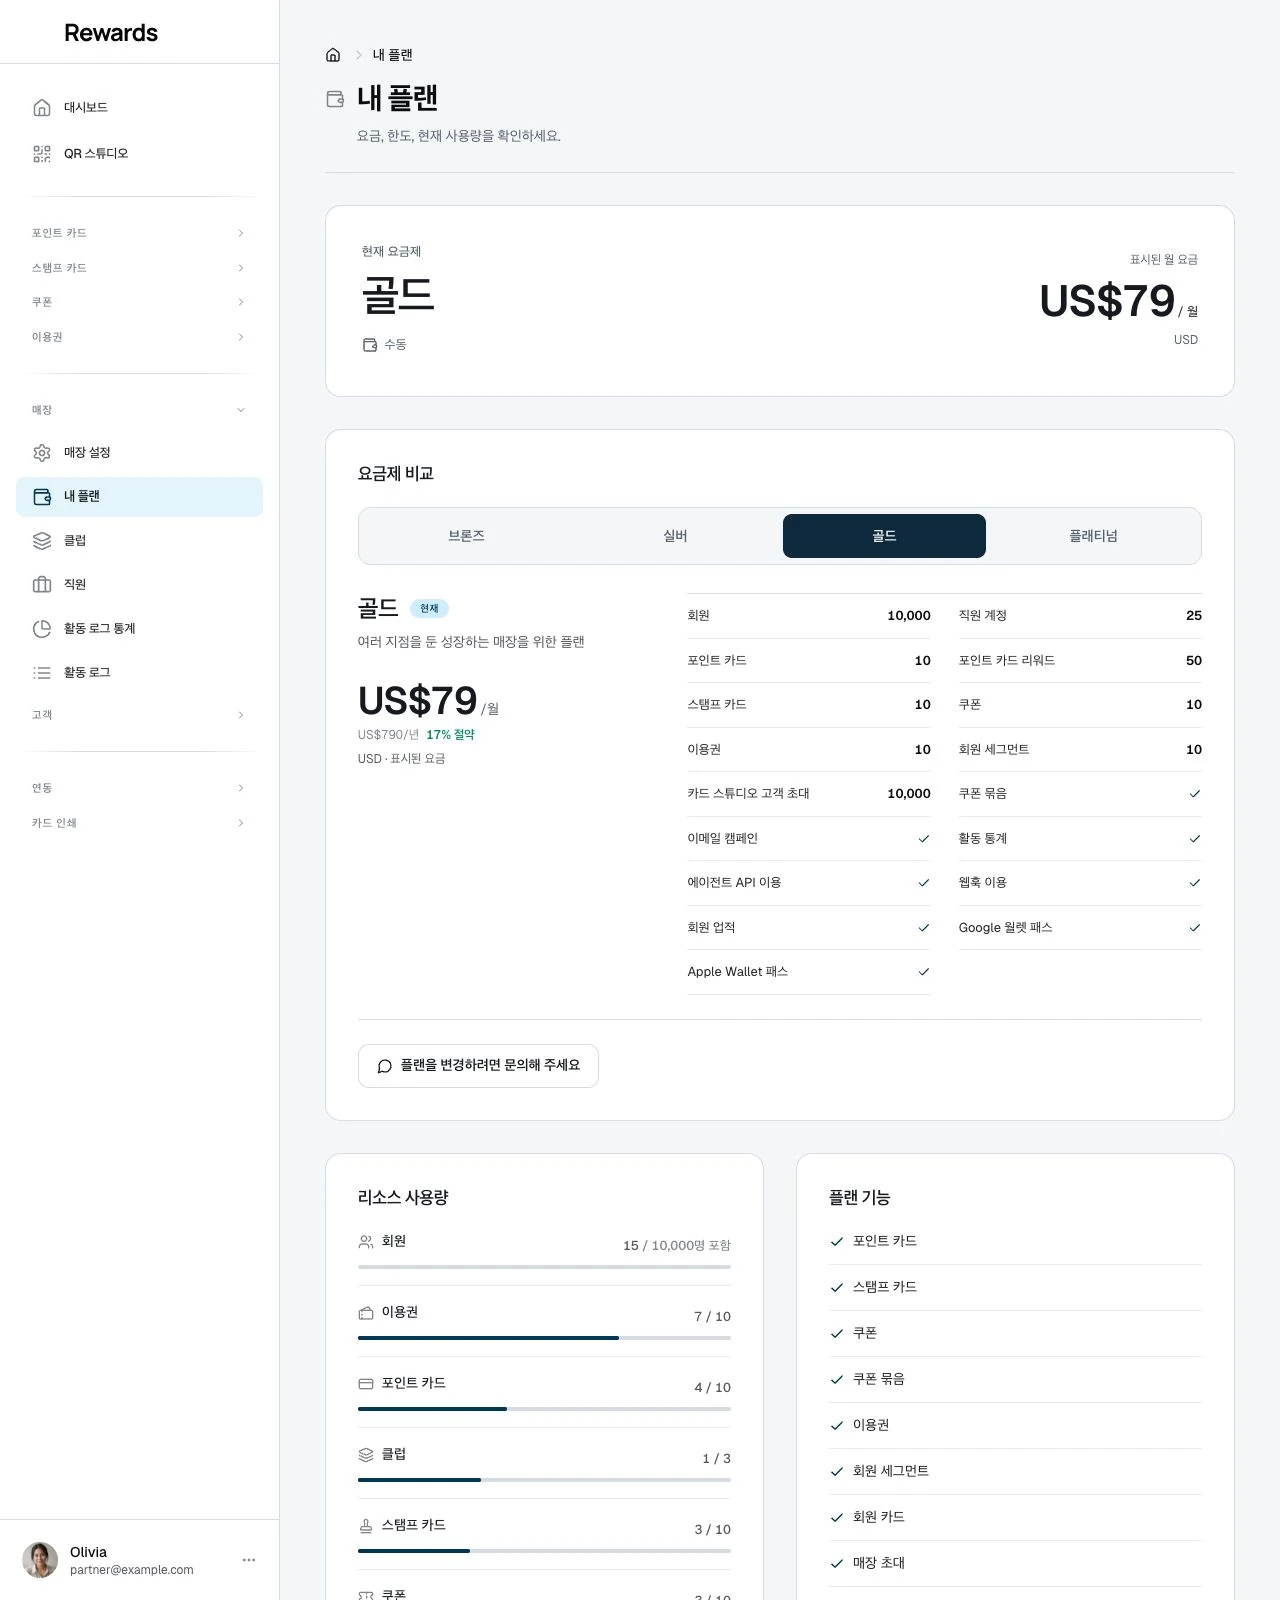Click the 이용권 7 / 10 progress bar
This screenshot has width=1280, height=1600.
tap(544, 1338)
